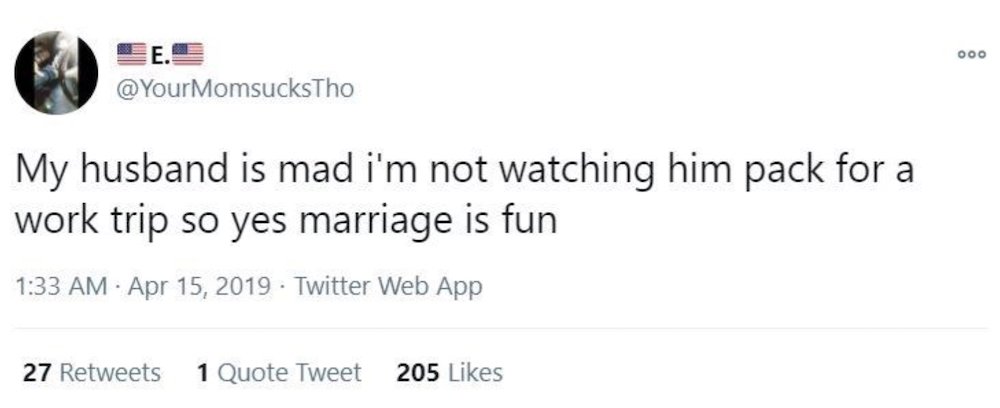
Task: Click the bold 205 count
Action: (418, 372)
